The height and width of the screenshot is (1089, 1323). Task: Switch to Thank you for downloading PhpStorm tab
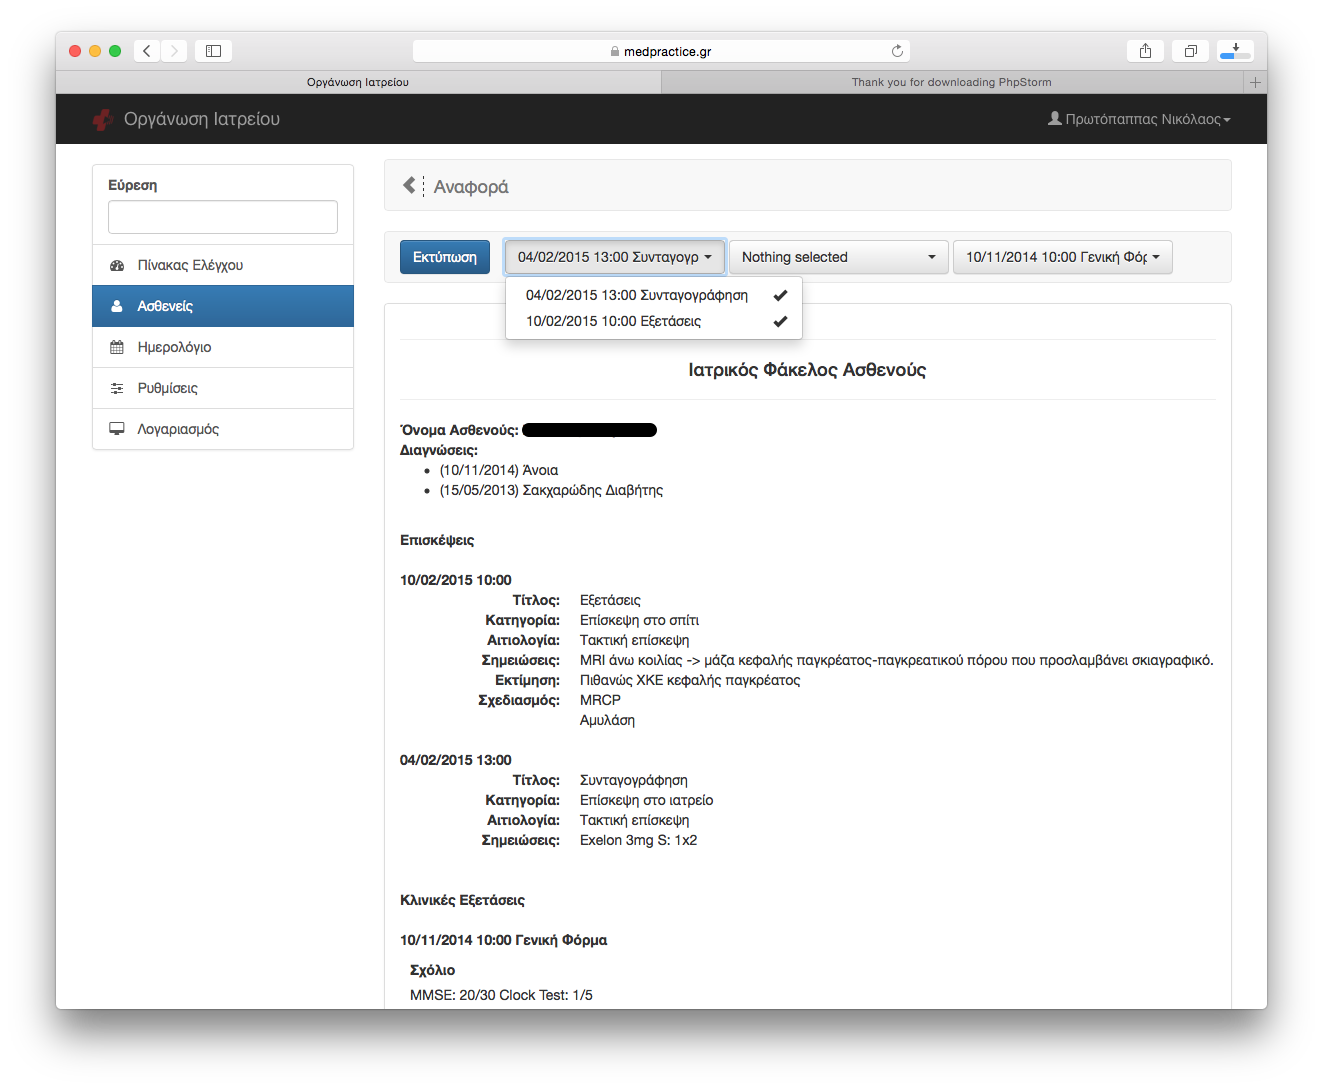pyautogui.click(x=951, y=82)
